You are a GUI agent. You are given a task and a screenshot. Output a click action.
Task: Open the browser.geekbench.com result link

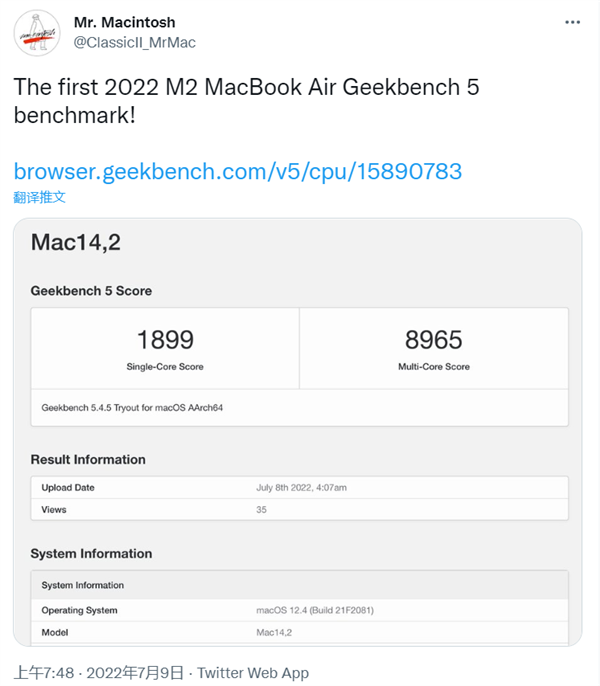coord(238,171)
